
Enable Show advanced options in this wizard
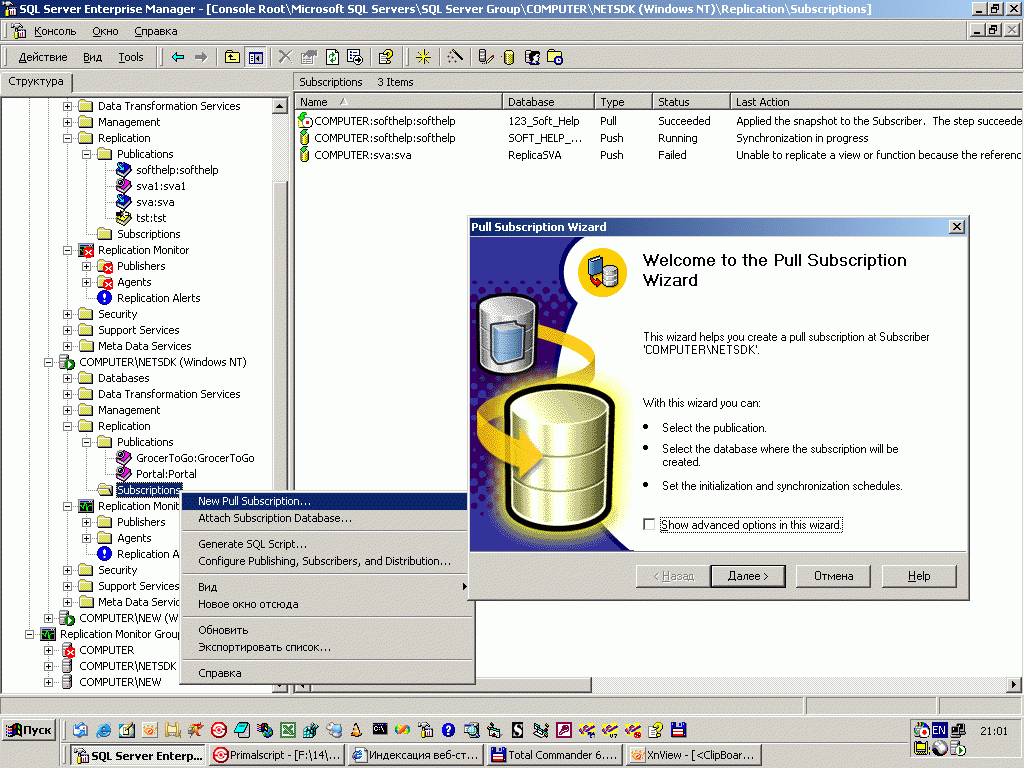[649, 524]
